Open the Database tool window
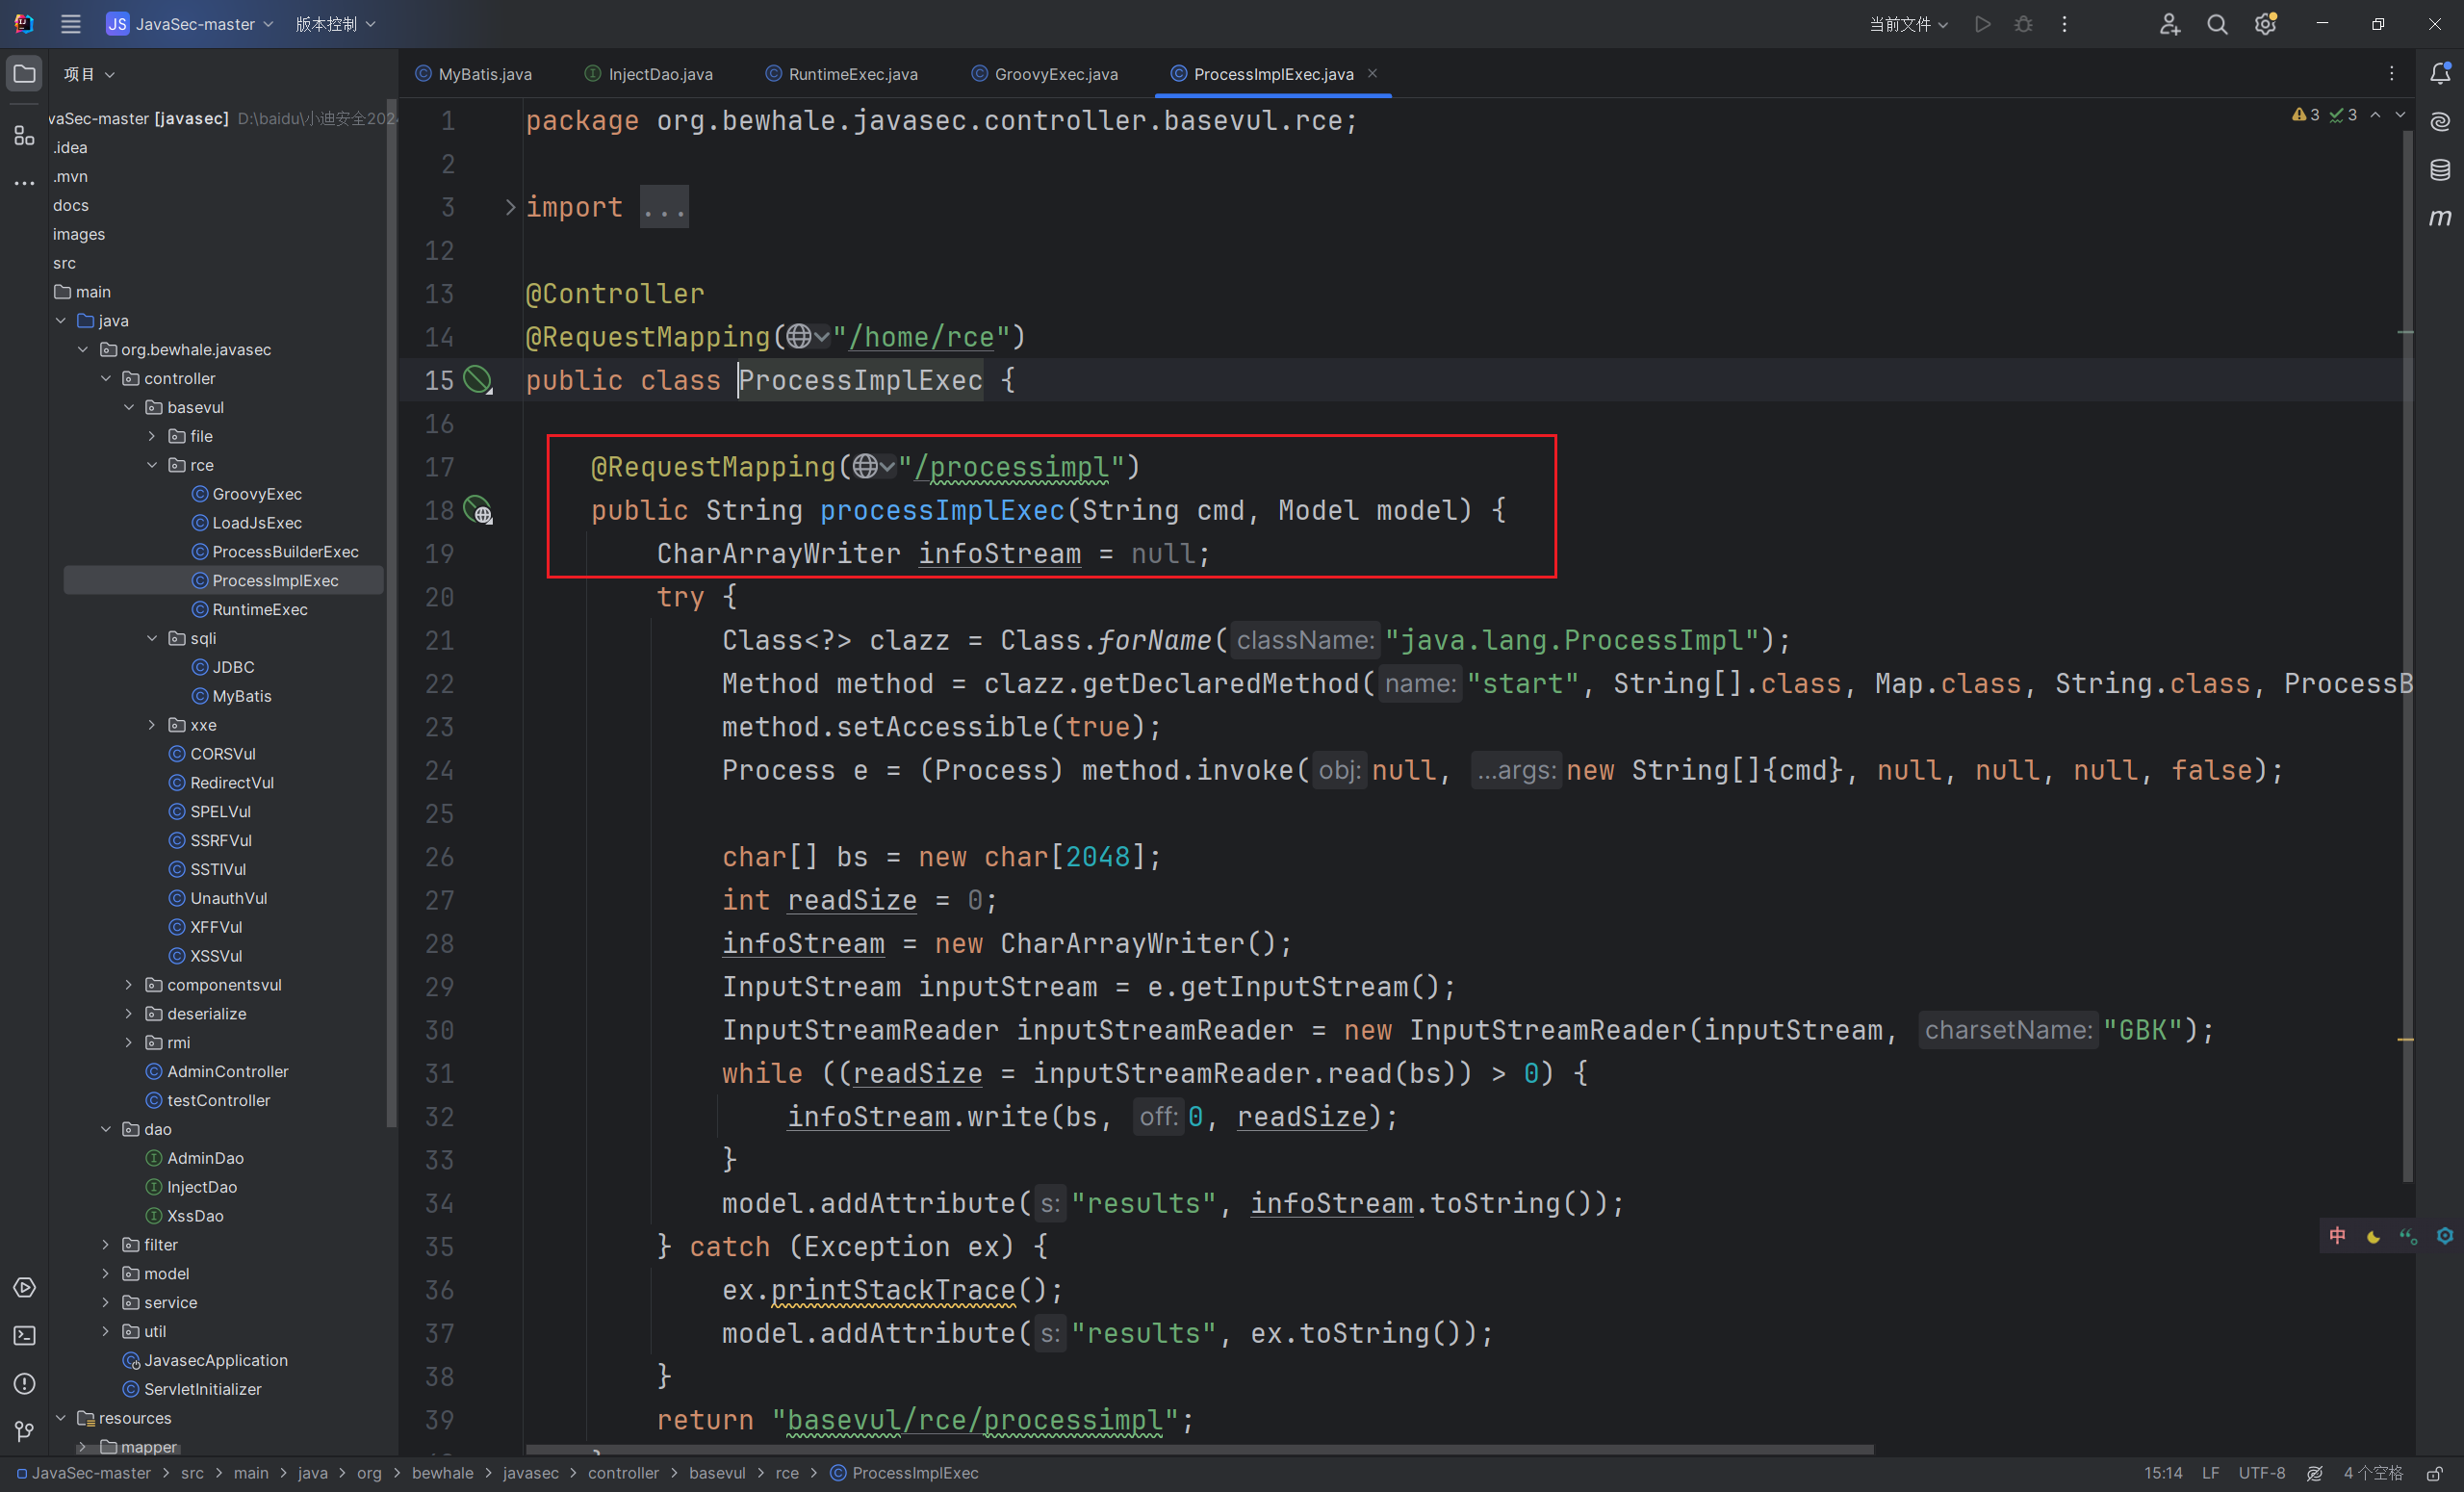Image resolution: width=2464 pixels, height=1492 pixels. [x=2440, y=169]
